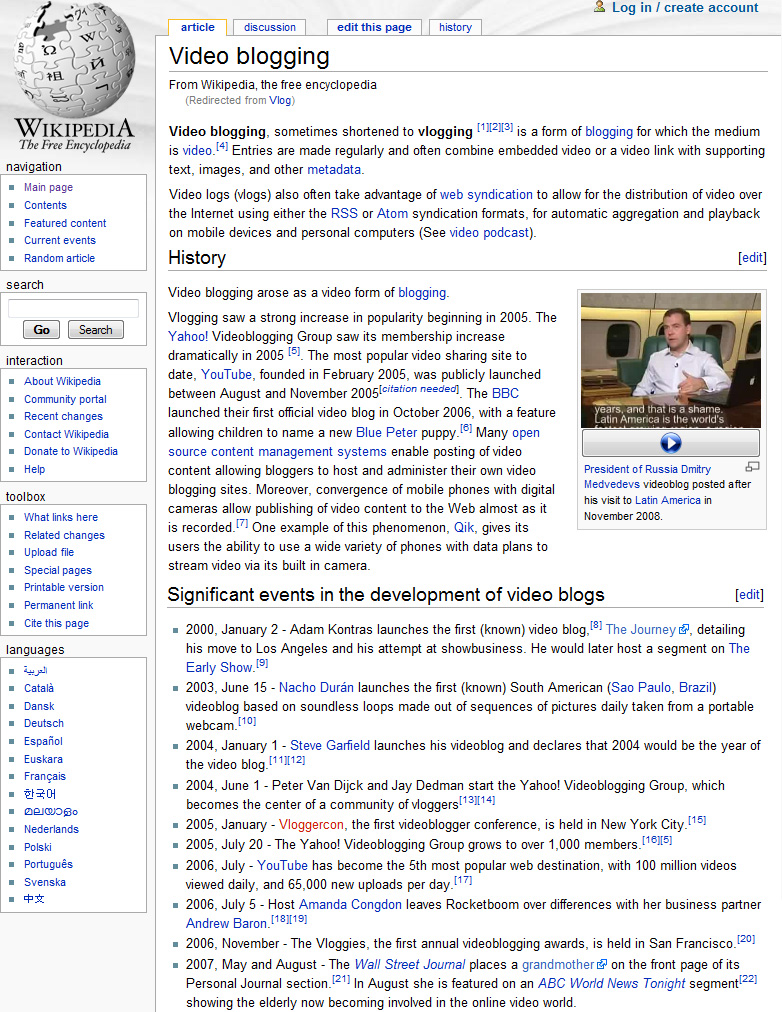782x1012 pixels.
Task: Follow the Vlog redirect link
Action: click(280, 100)
